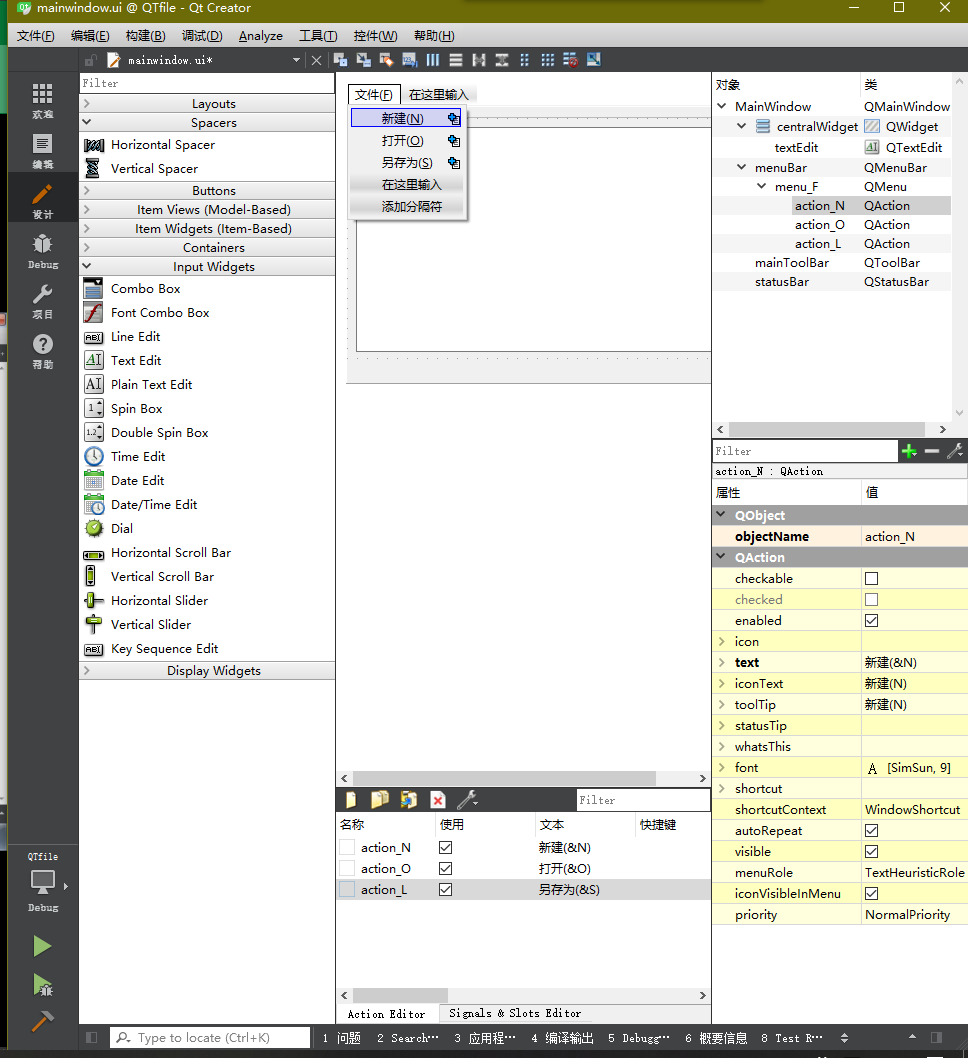The image size is (968, 1058).
Task: Toggle the iconVisibleInMenu checkbox
Action: [x=872, y=893]
